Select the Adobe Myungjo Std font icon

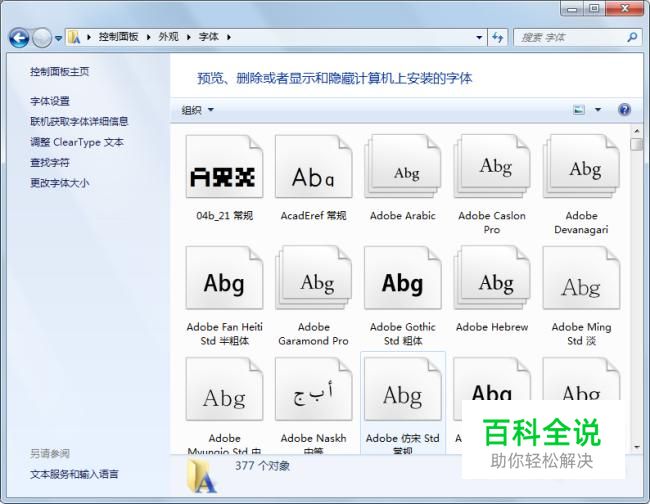pyautogui.click(x=224, y=389)
